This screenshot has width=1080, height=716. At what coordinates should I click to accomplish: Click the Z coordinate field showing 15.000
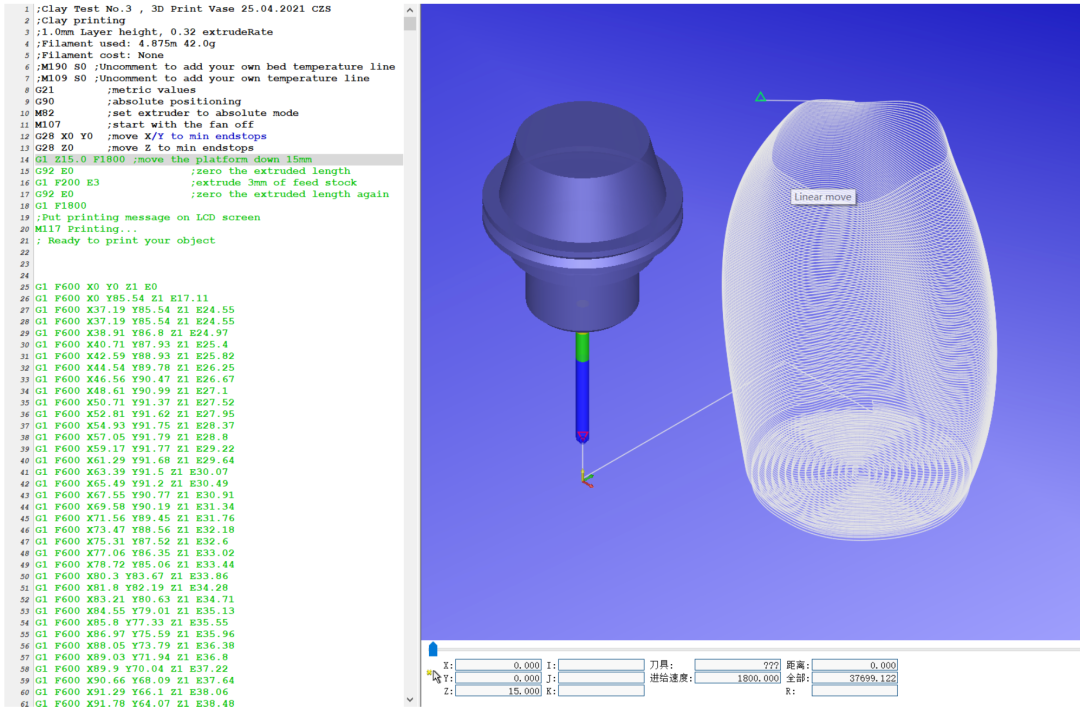(x=499, y=691)
